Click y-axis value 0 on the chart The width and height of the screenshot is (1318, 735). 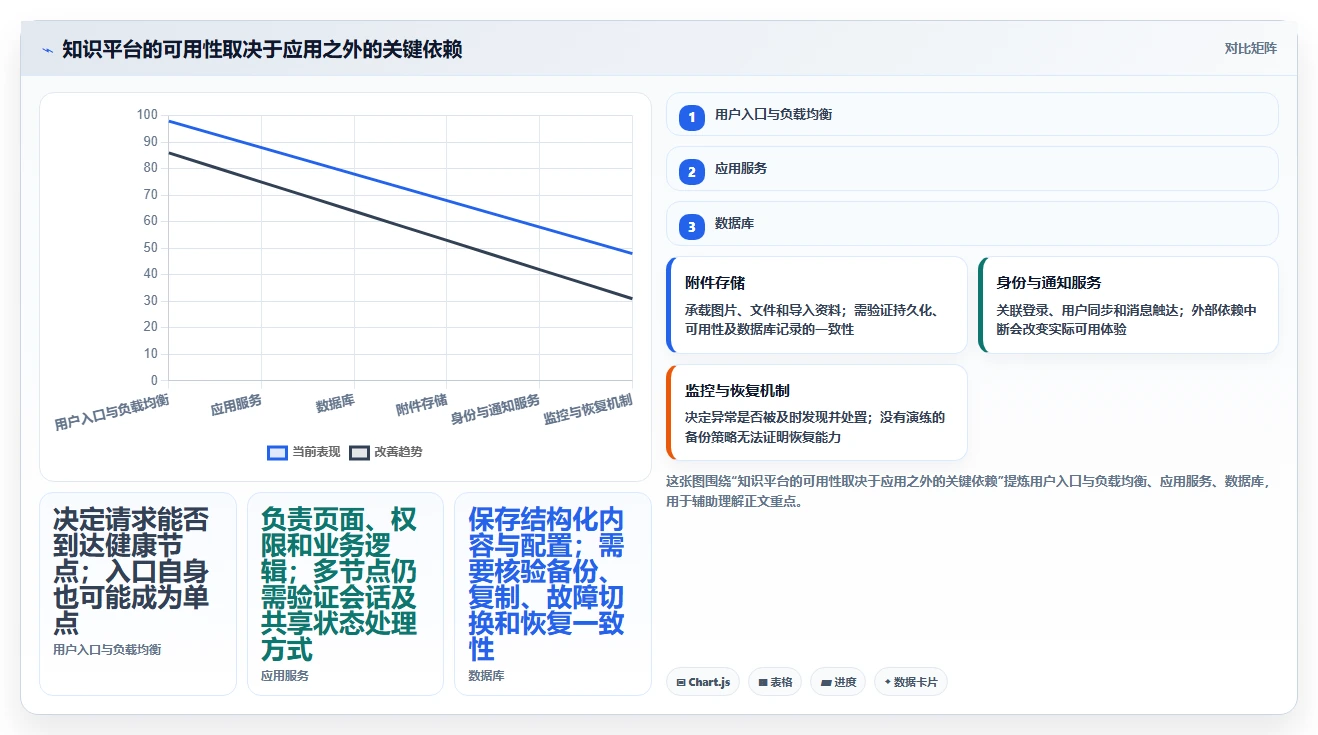click(x=154, y=380)
